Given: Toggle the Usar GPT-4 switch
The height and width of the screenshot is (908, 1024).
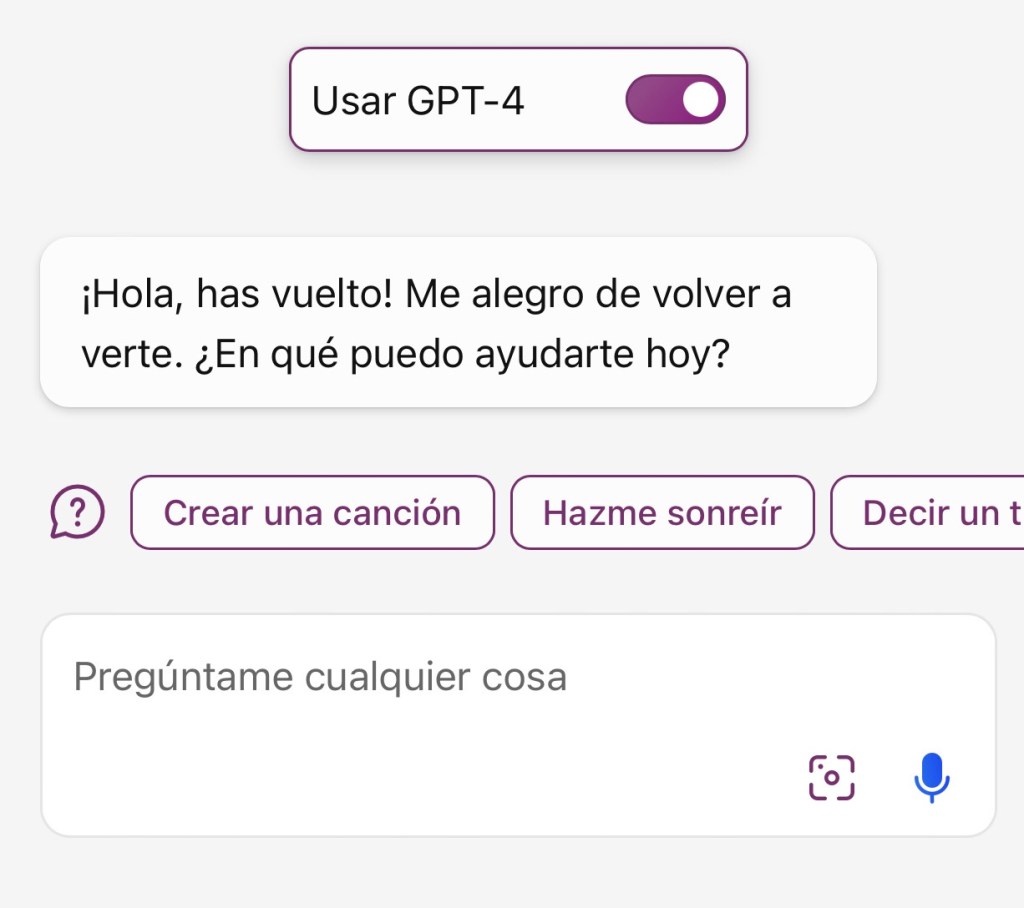Looking at the screenshot, I should coord(675,100).
